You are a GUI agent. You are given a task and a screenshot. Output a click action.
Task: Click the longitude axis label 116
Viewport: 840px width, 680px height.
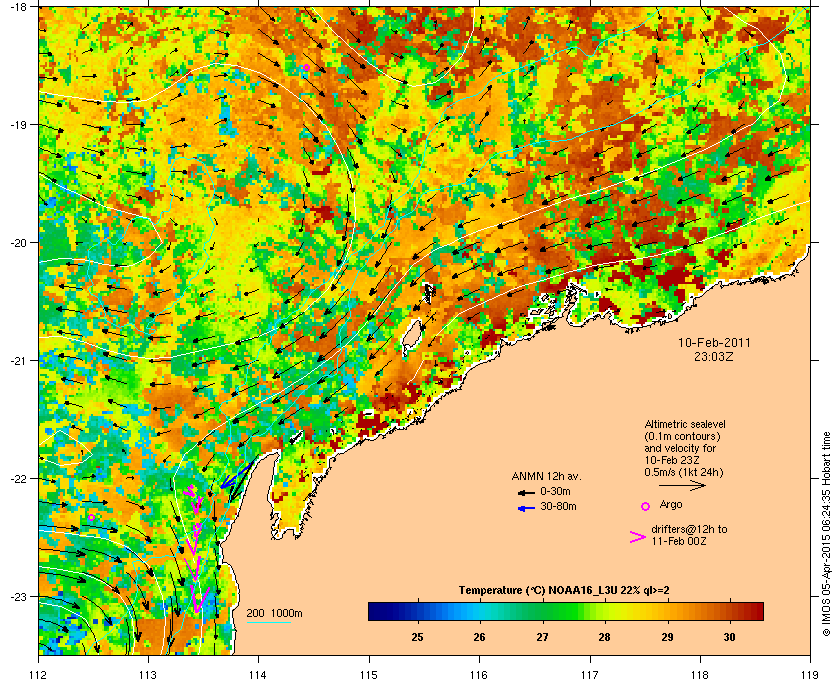click(479, 674)
